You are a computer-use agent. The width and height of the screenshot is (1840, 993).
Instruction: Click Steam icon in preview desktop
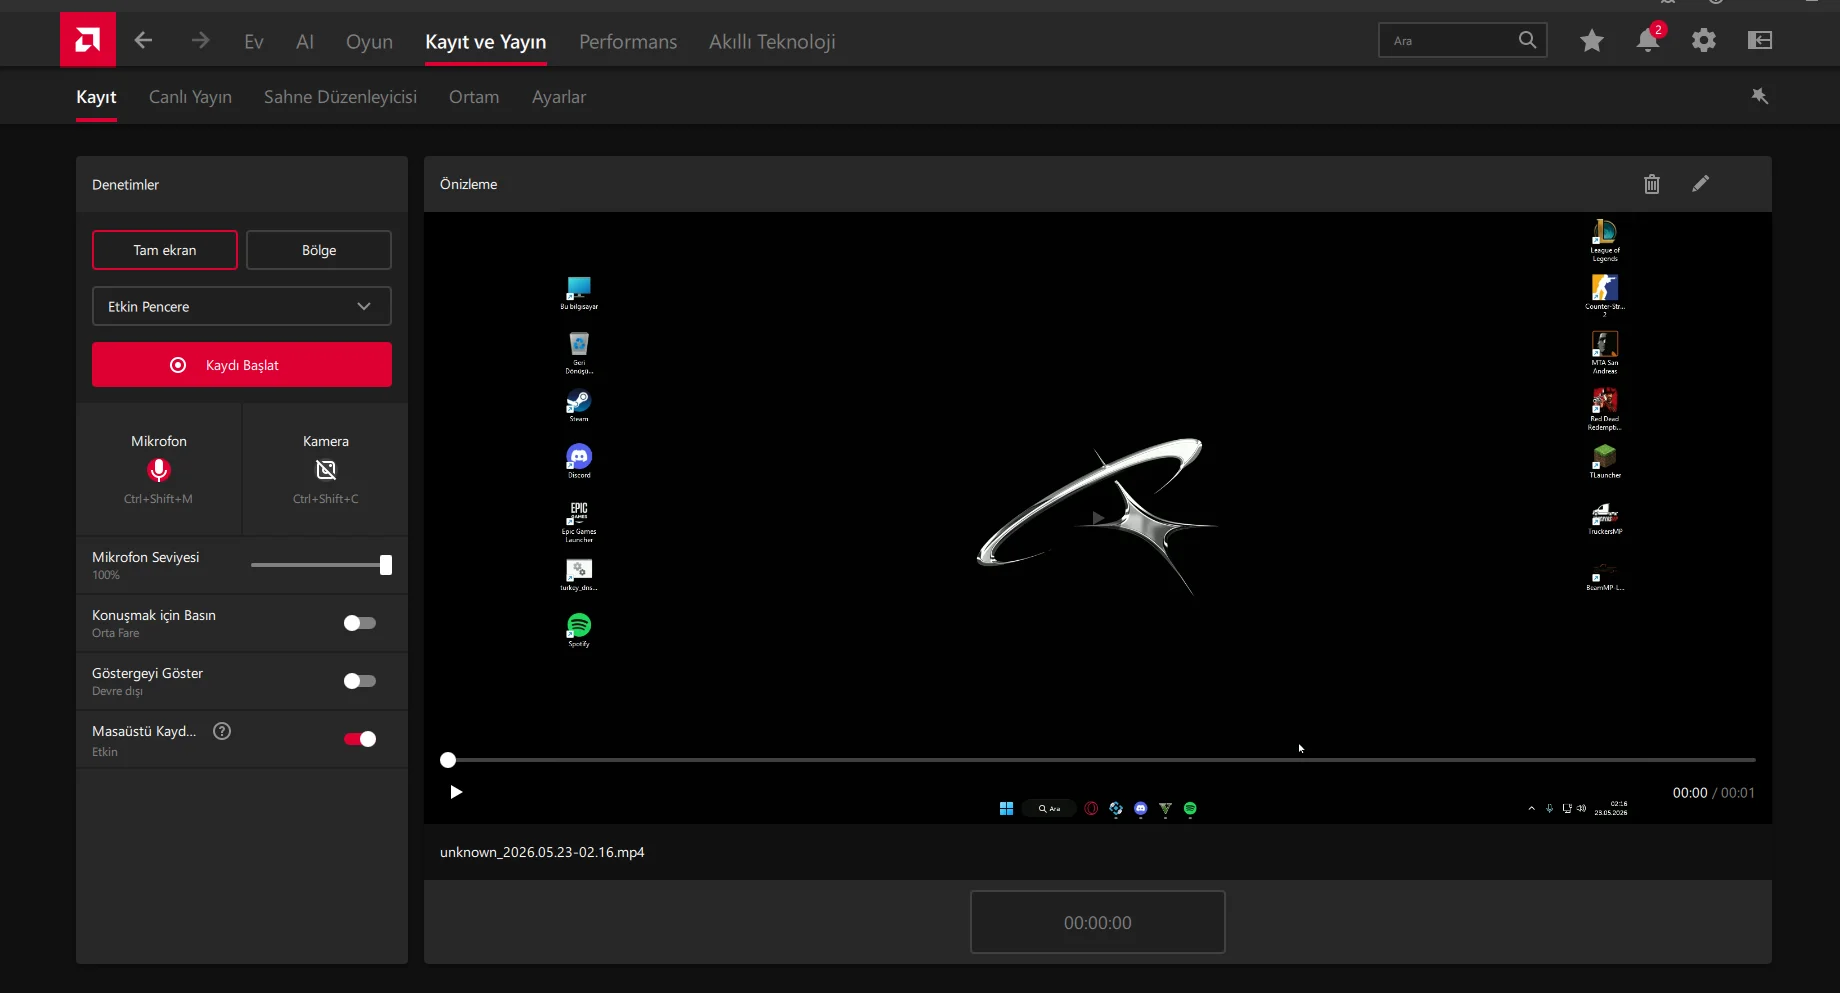[x=579, y=403]
